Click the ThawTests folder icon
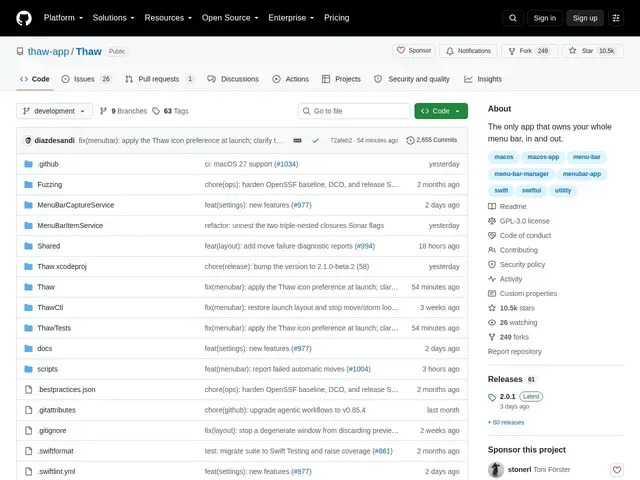 coord(28,328)
